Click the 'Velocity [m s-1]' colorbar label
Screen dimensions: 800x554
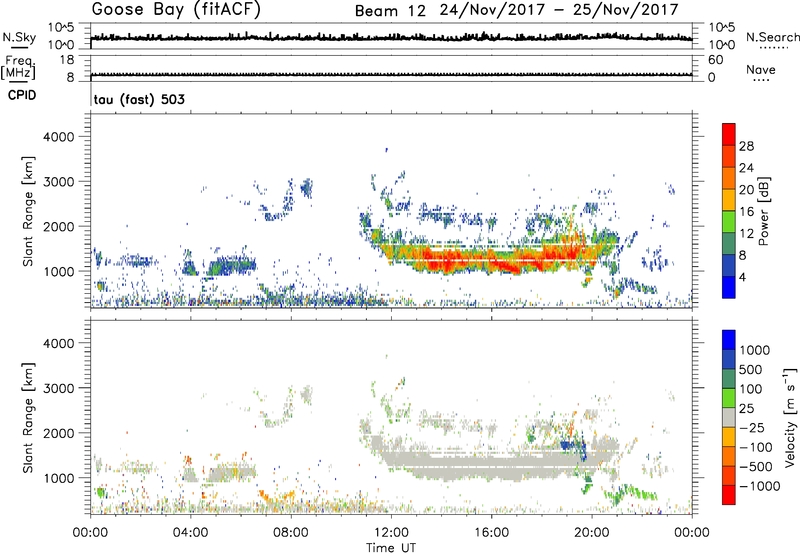[x=790, y=417]
